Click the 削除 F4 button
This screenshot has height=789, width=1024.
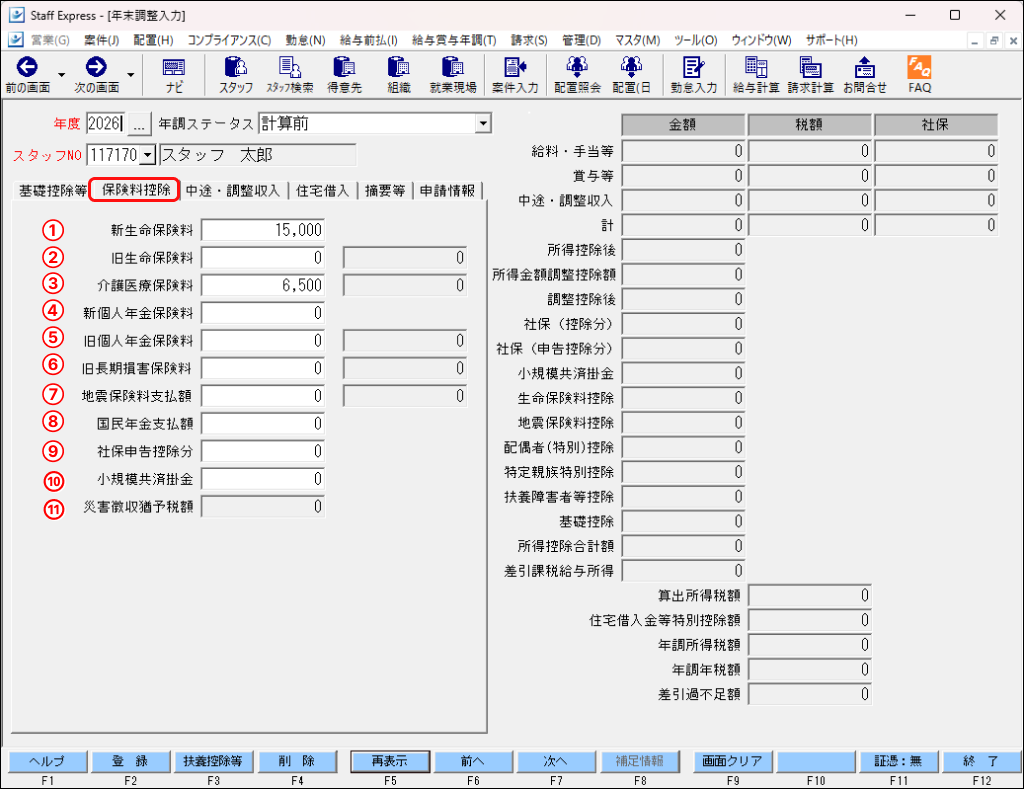[x=297, y=761]
